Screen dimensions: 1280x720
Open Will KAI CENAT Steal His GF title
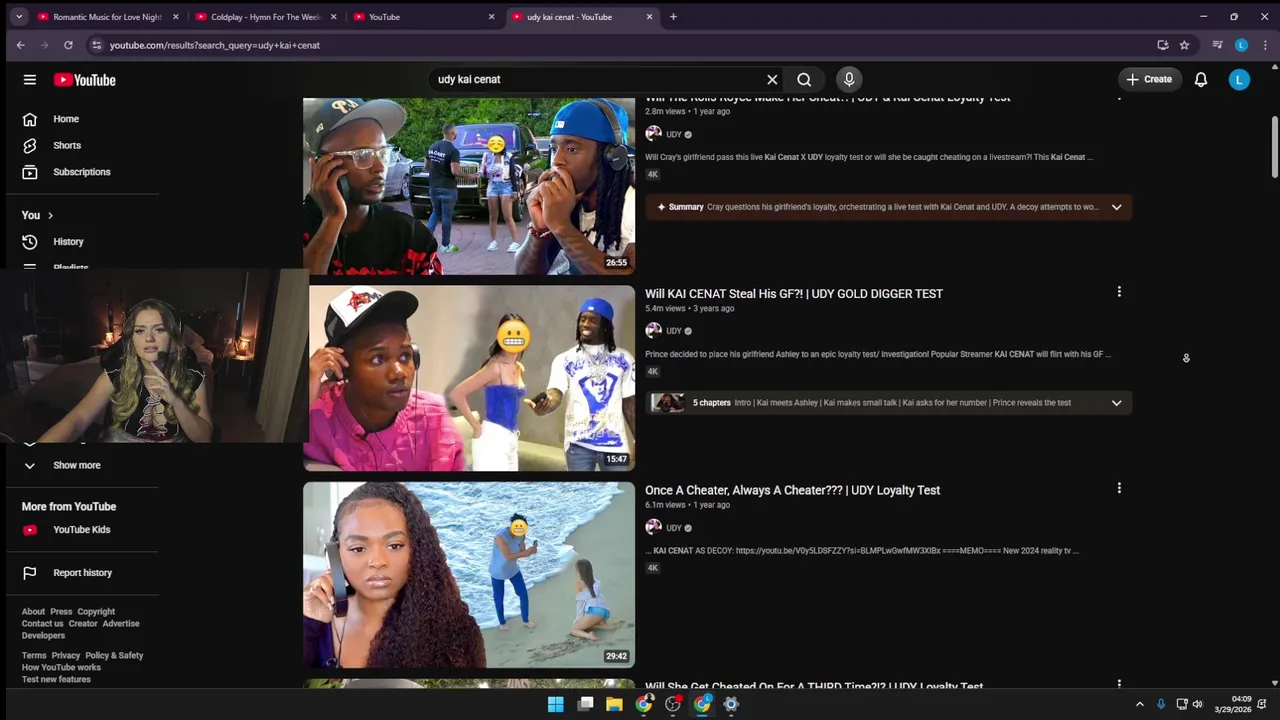(x=794, y=294)
